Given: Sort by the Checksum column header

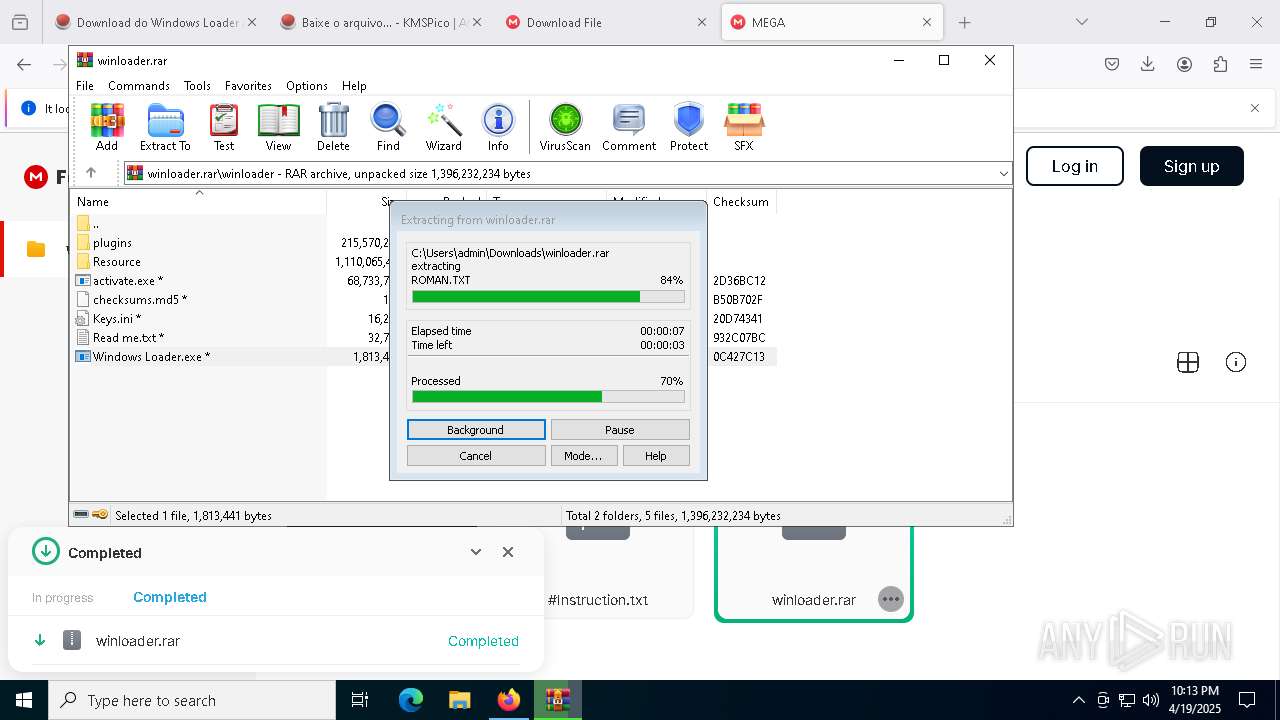Looking at the screenshot, I should [741, 202].
